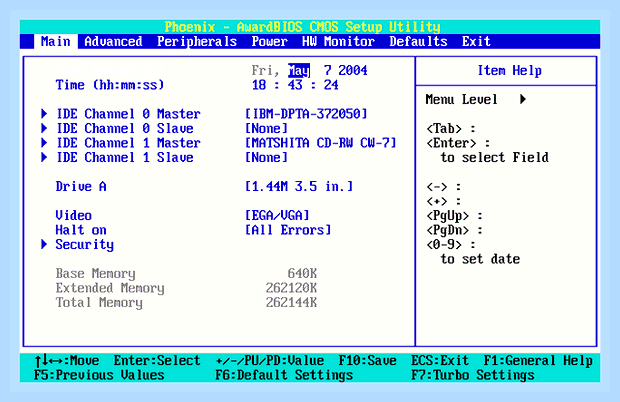Open the Peripherals tab
The width and height of the screenshot is (620, 402).
click(197, 42)
